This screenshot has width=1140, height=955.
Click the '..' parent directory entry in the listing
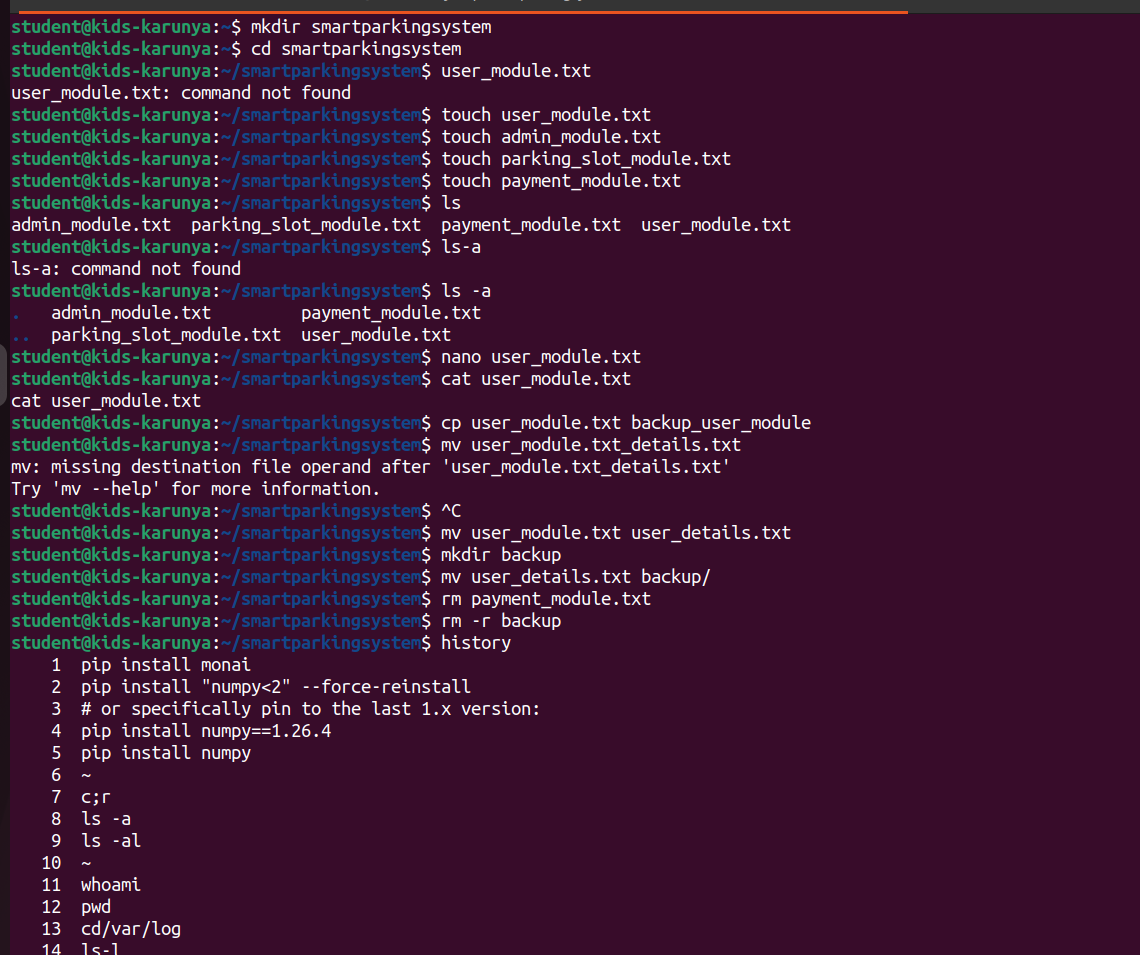point(21,336)
